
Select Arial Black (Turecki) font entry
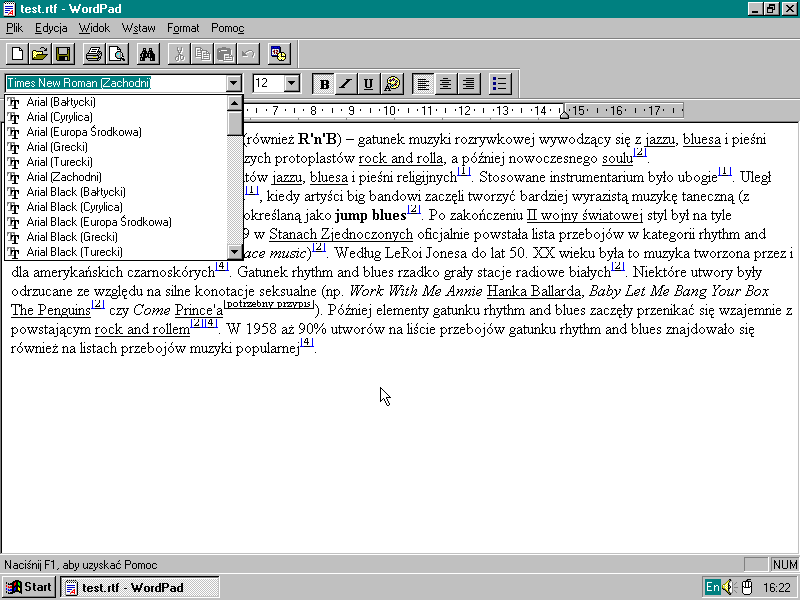pyautogui.click(x=116, y=252)
